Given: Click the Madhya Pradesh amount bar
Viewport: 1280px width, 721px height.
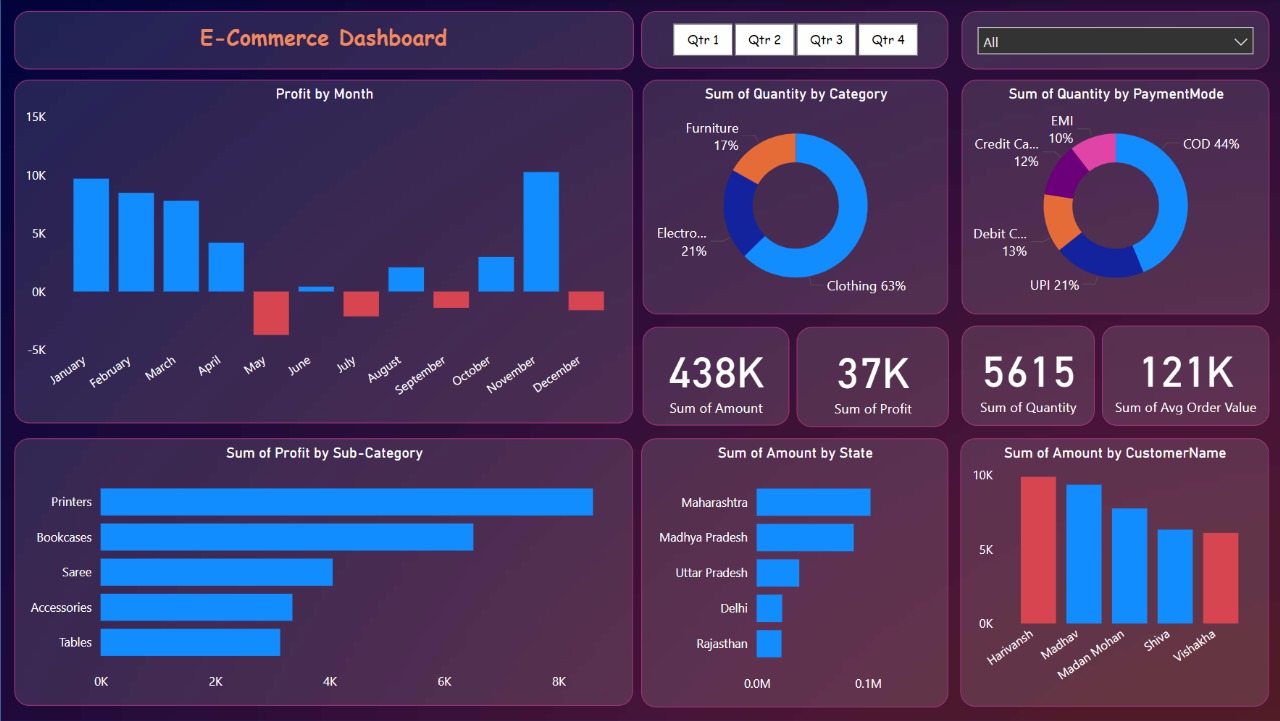Looking at the screenshot, I should click(x=805, y=537).
